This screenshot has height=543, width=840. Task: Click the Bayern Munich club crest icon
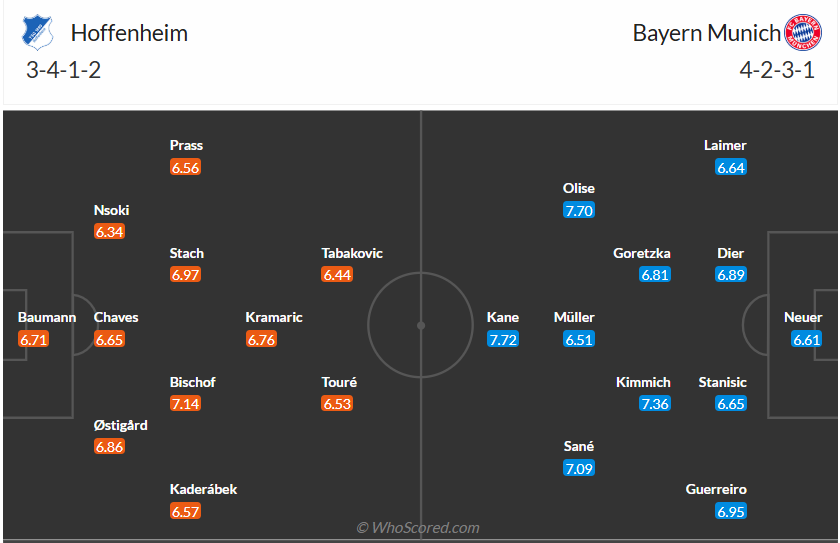tap(802, 33)
